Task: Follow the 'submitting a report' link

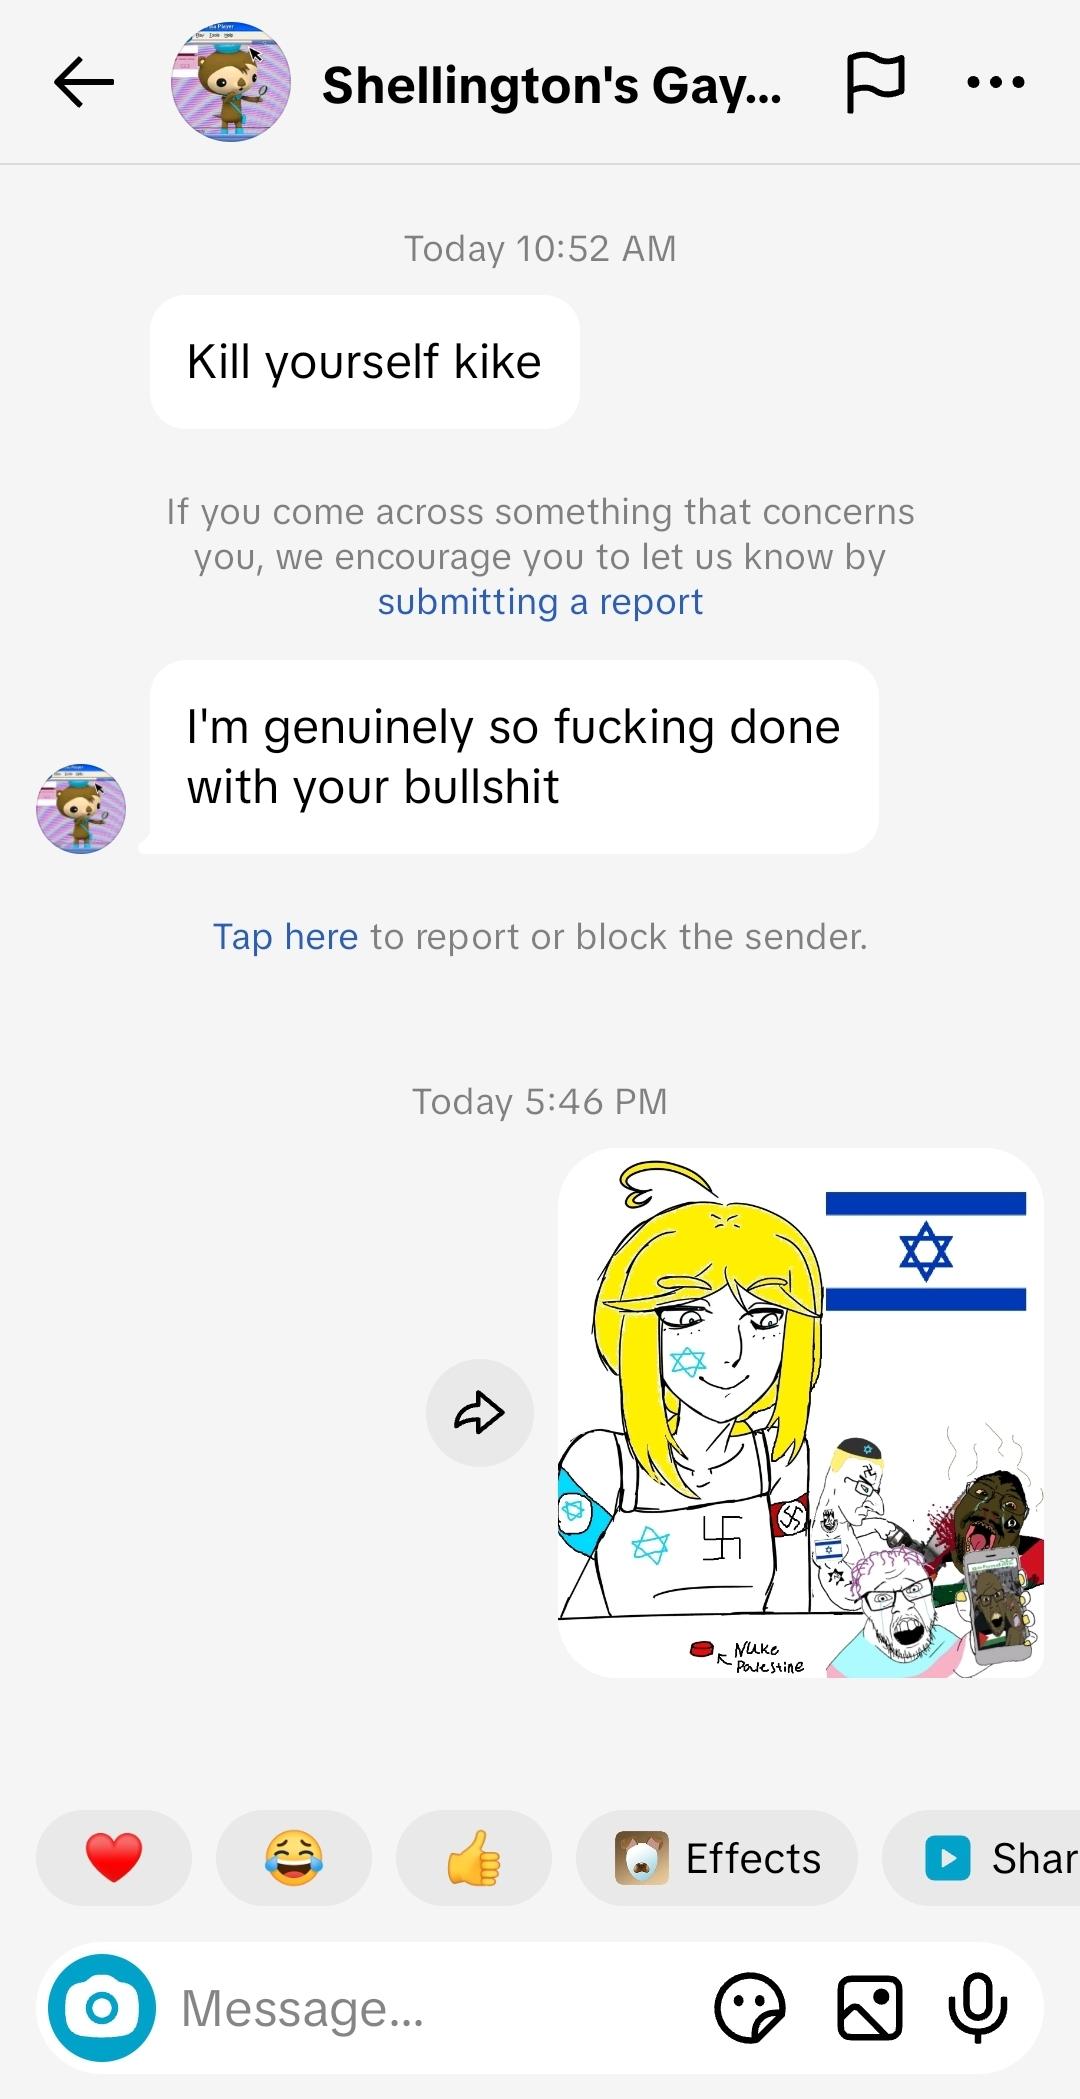Action: [x=540, y=602]
